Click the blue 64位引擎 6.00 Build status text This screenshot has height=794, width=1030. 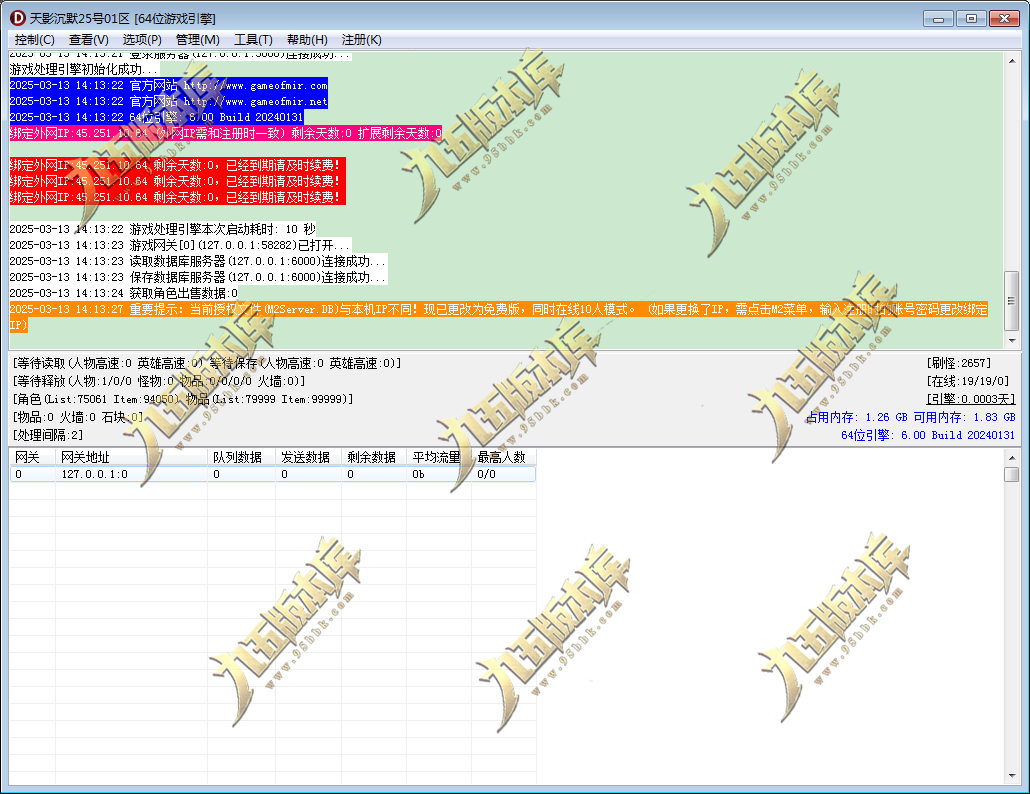[x=928, y=435]
